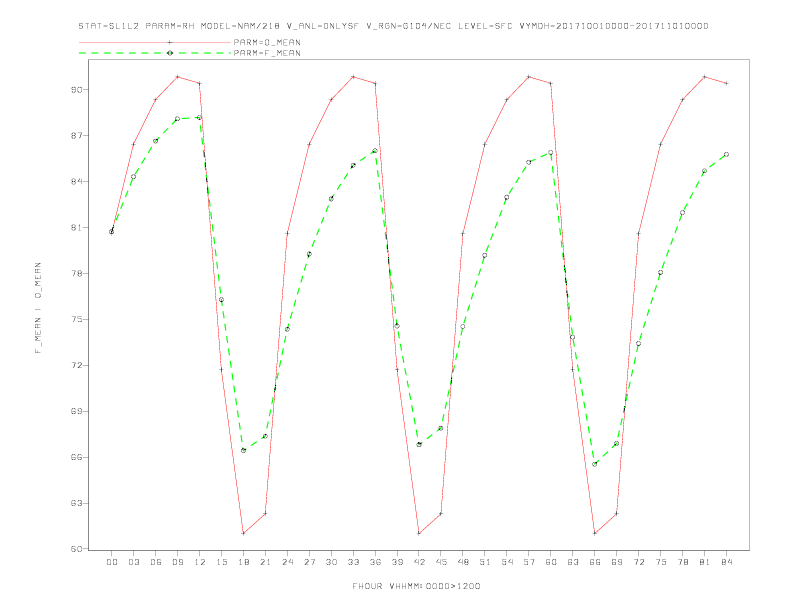Click x-axis tick label 06
This screenshot has width=792, height=612.
tap(156, 562)
